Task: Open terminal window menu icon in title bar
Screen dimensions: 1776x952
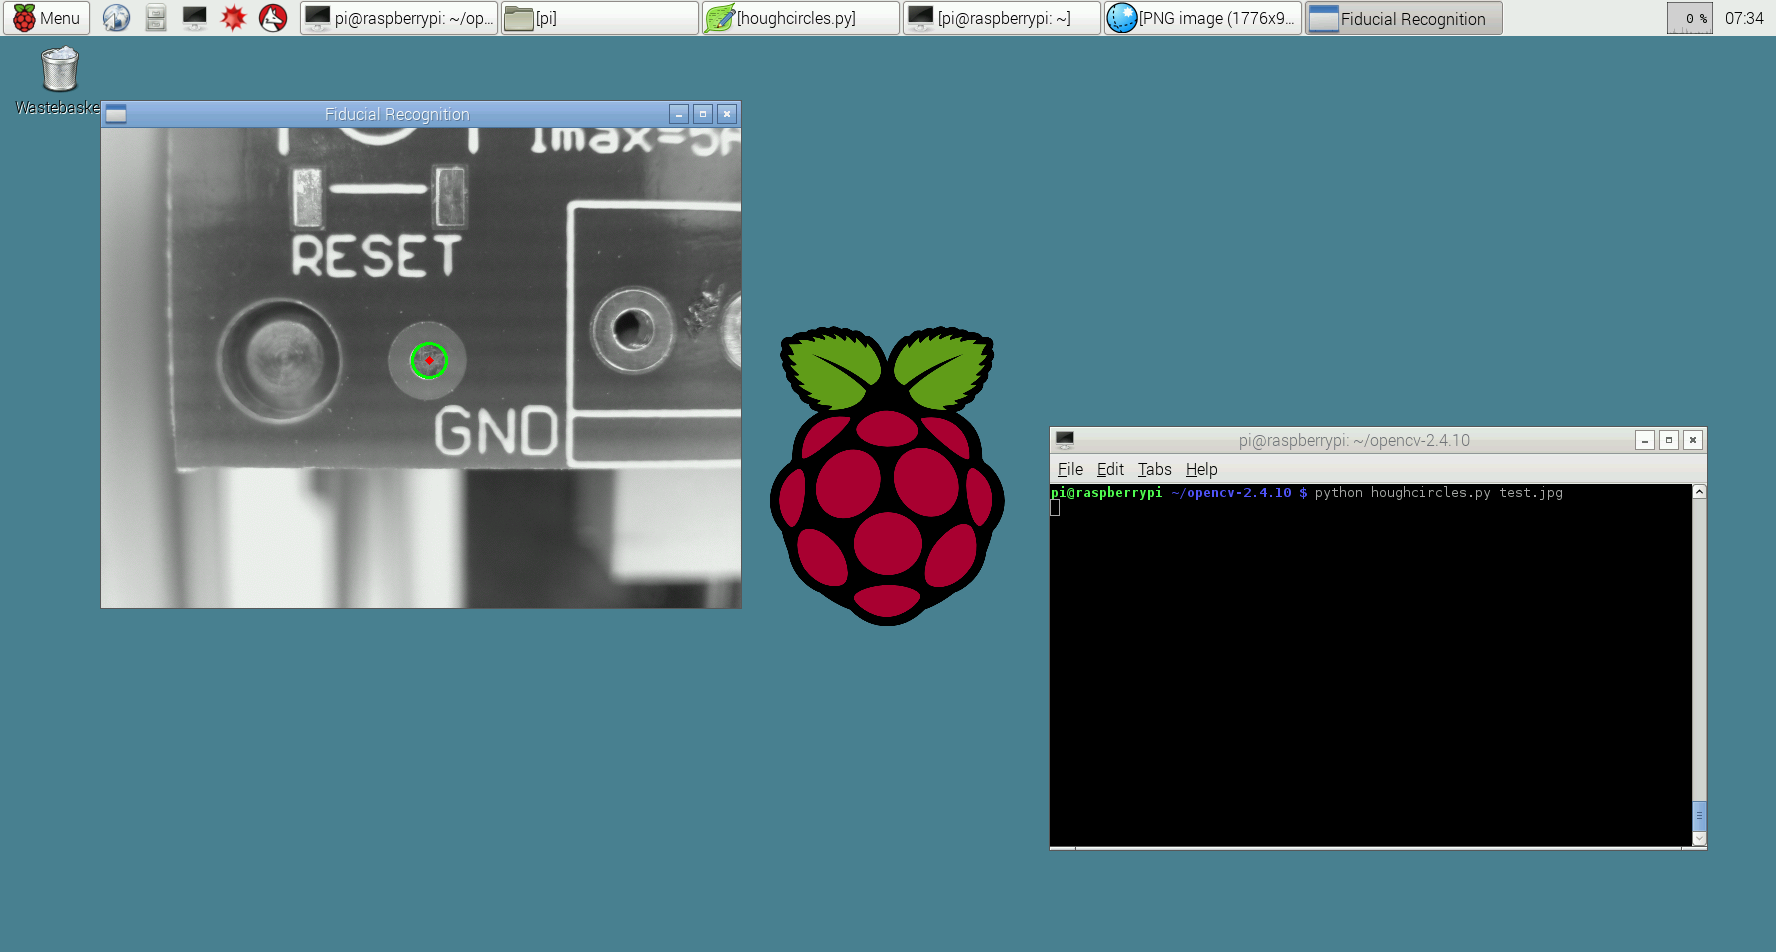Action: [1065, 439]
